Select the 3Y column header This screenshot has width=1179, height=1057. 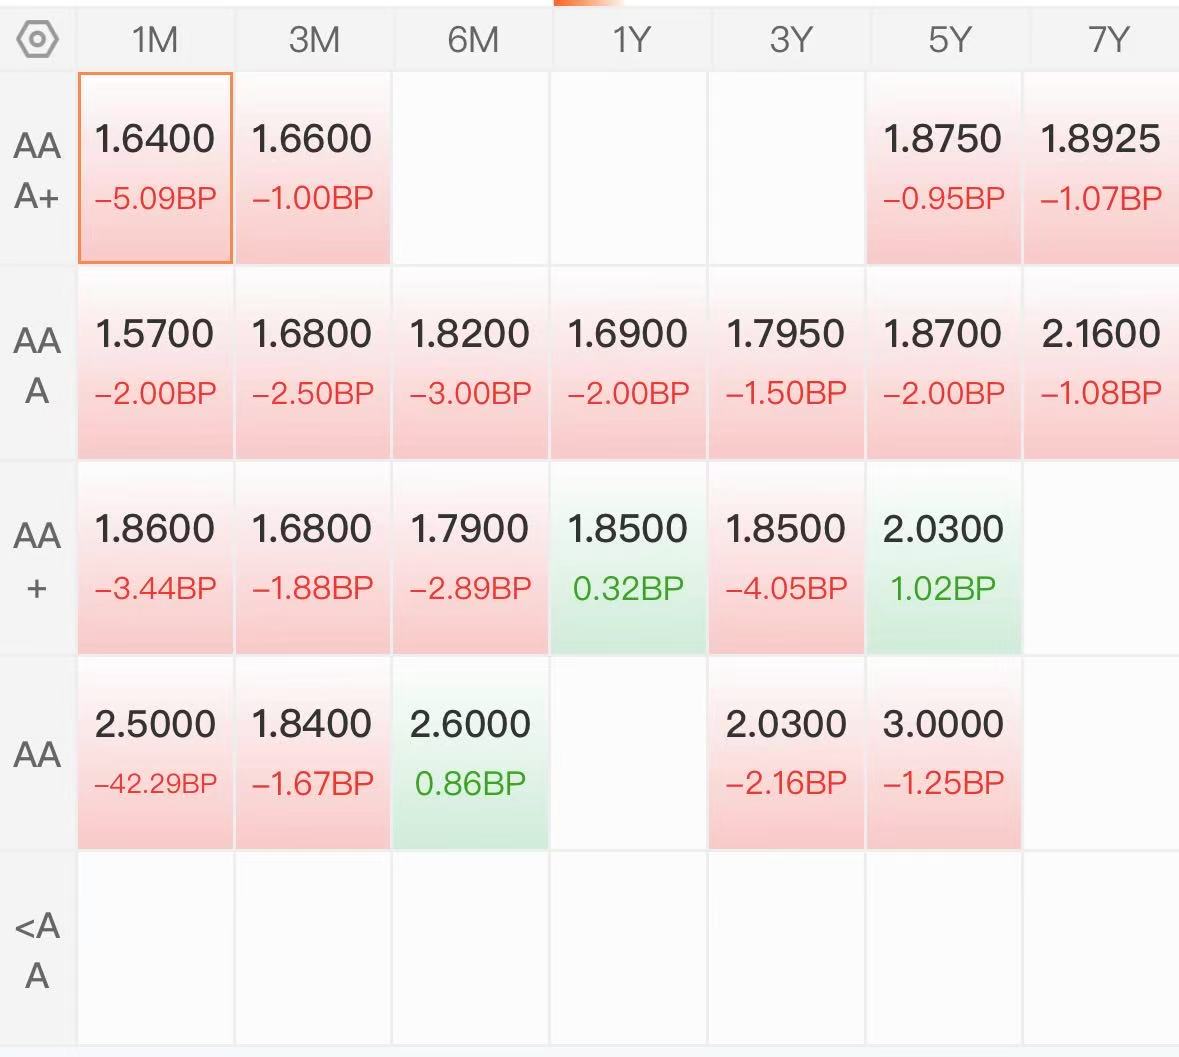(791, 39)
